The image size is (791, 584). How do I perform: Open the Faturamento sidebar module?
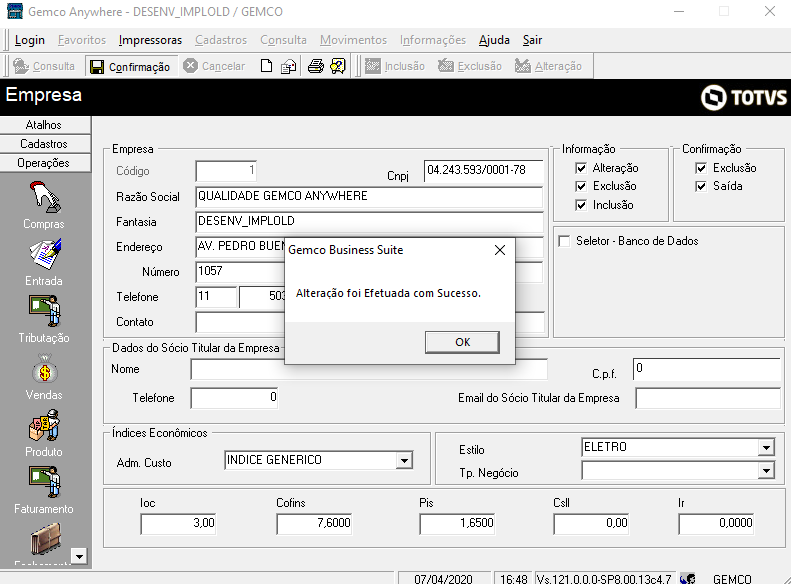[x=44, y=490]
